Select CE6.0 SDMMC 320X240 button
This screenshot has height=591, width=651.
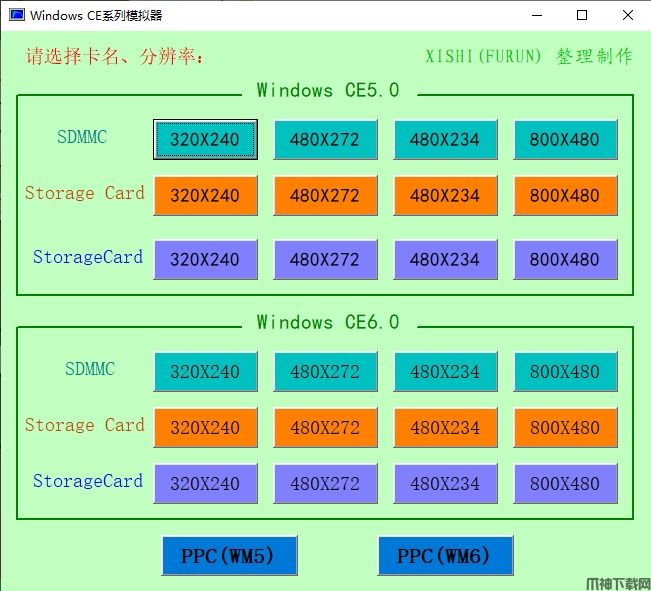(x=205, y=372)
